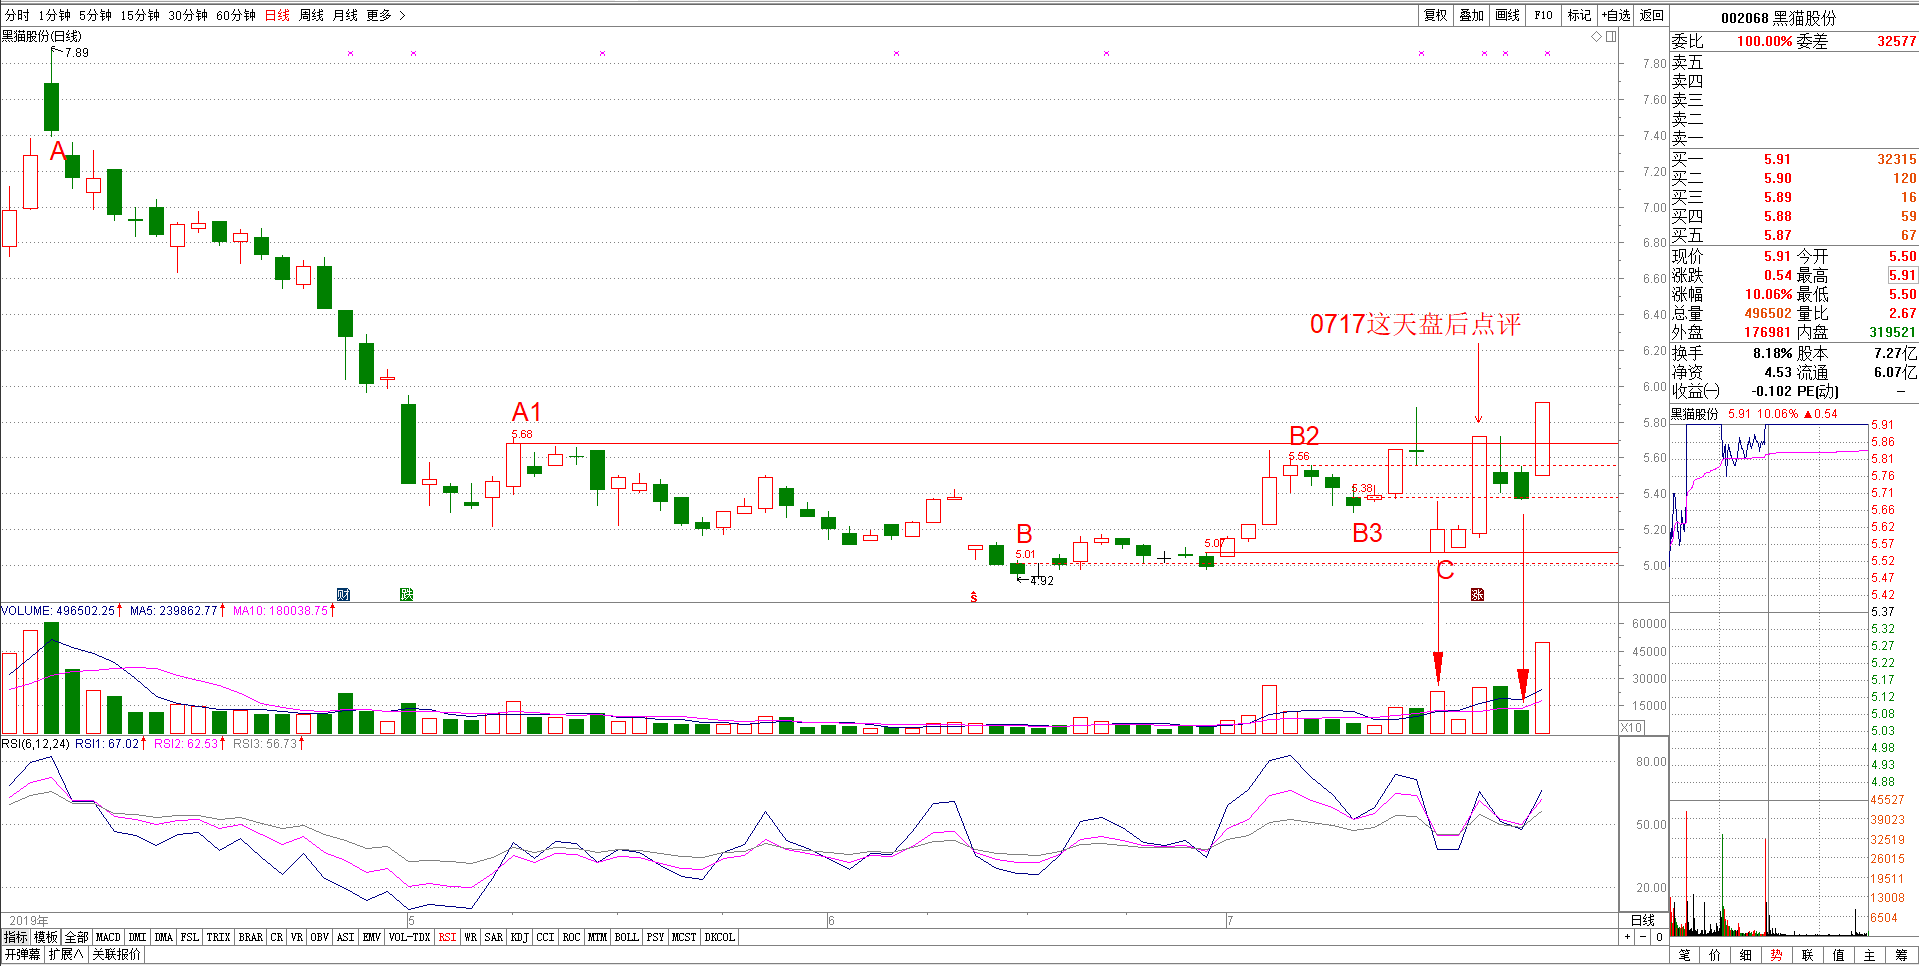Click the 黑猫股份(日线) chart title
The width and height of the screenshot is (1919, 966).
coord(42,36)
